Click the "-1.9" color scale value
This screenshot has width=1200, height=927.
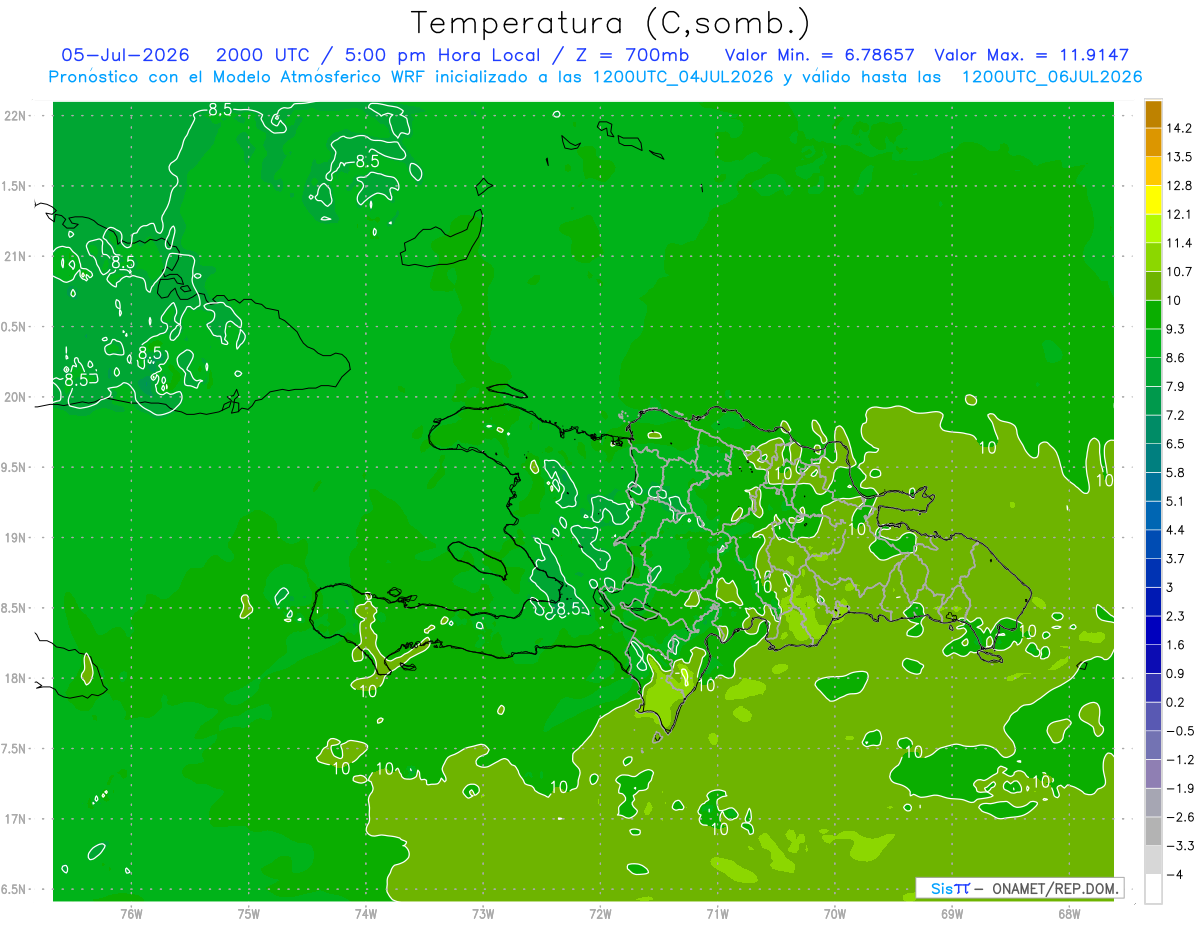(x=1179, y=789)
